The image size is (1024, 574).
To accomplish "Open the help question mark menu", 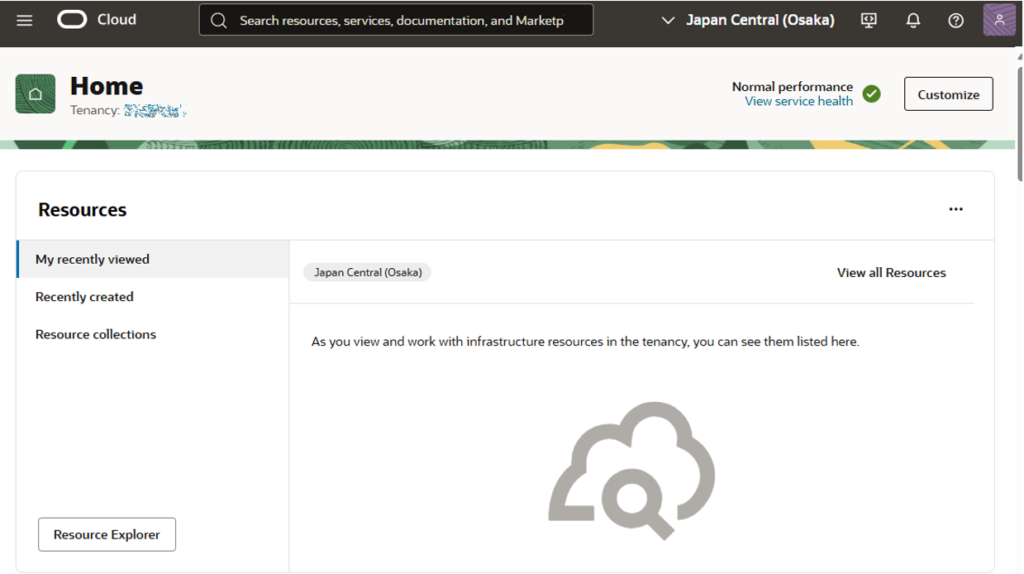I will [956, 20].
